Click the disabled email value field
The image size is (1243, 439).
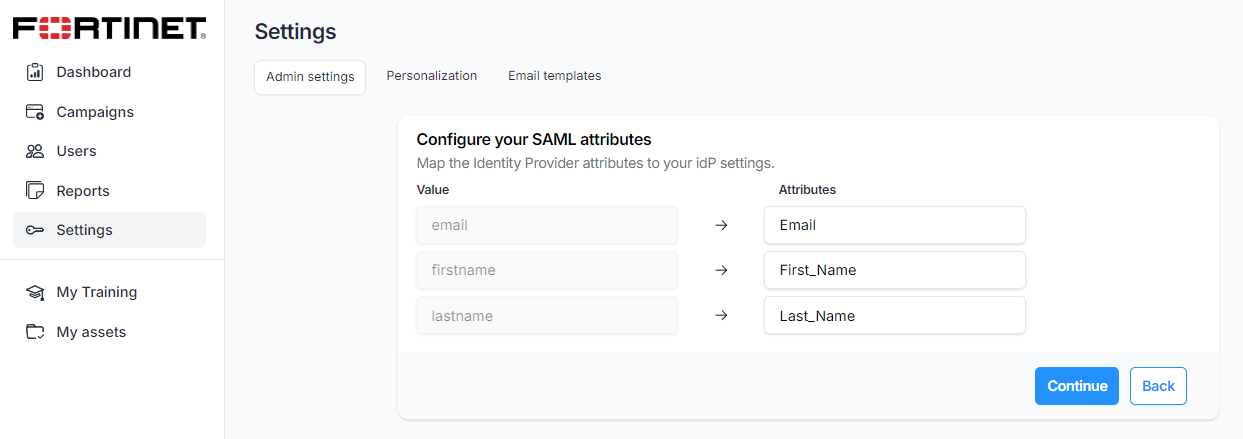point(547,225)
